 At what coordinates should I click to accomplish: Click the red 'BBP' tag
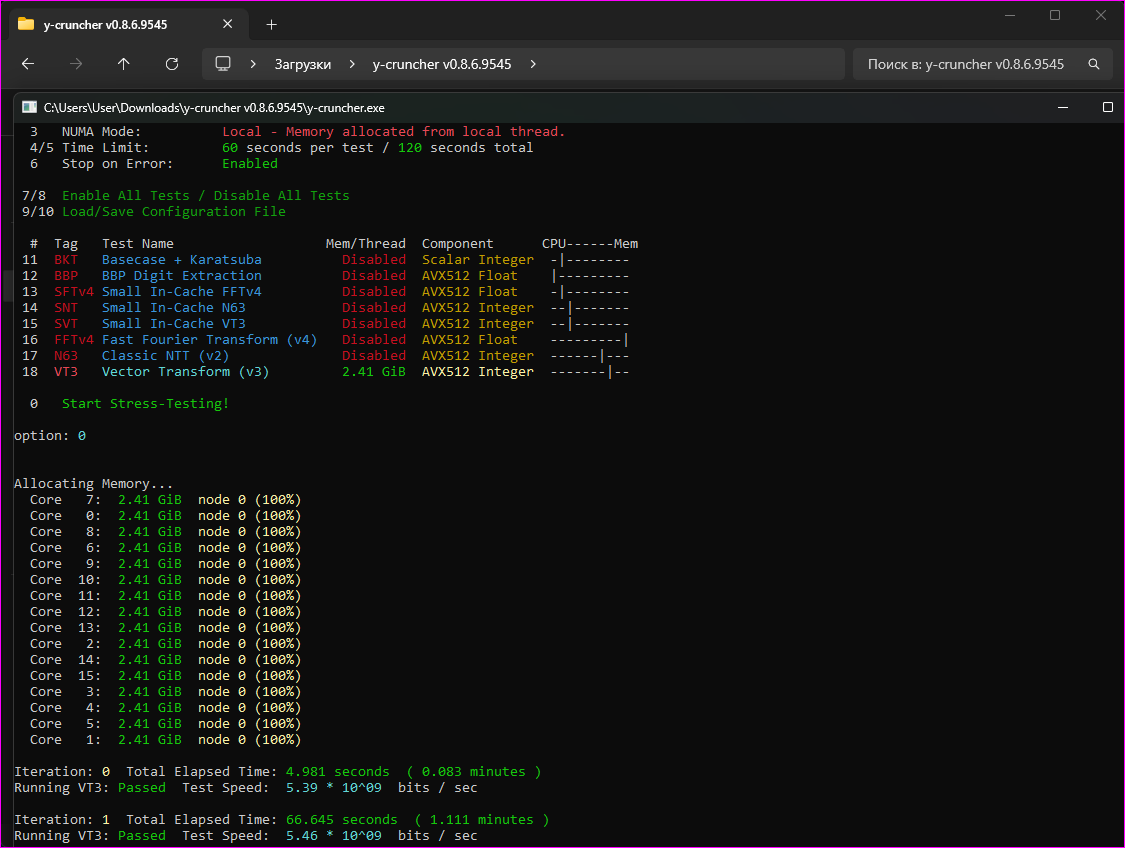pos(66,275)
